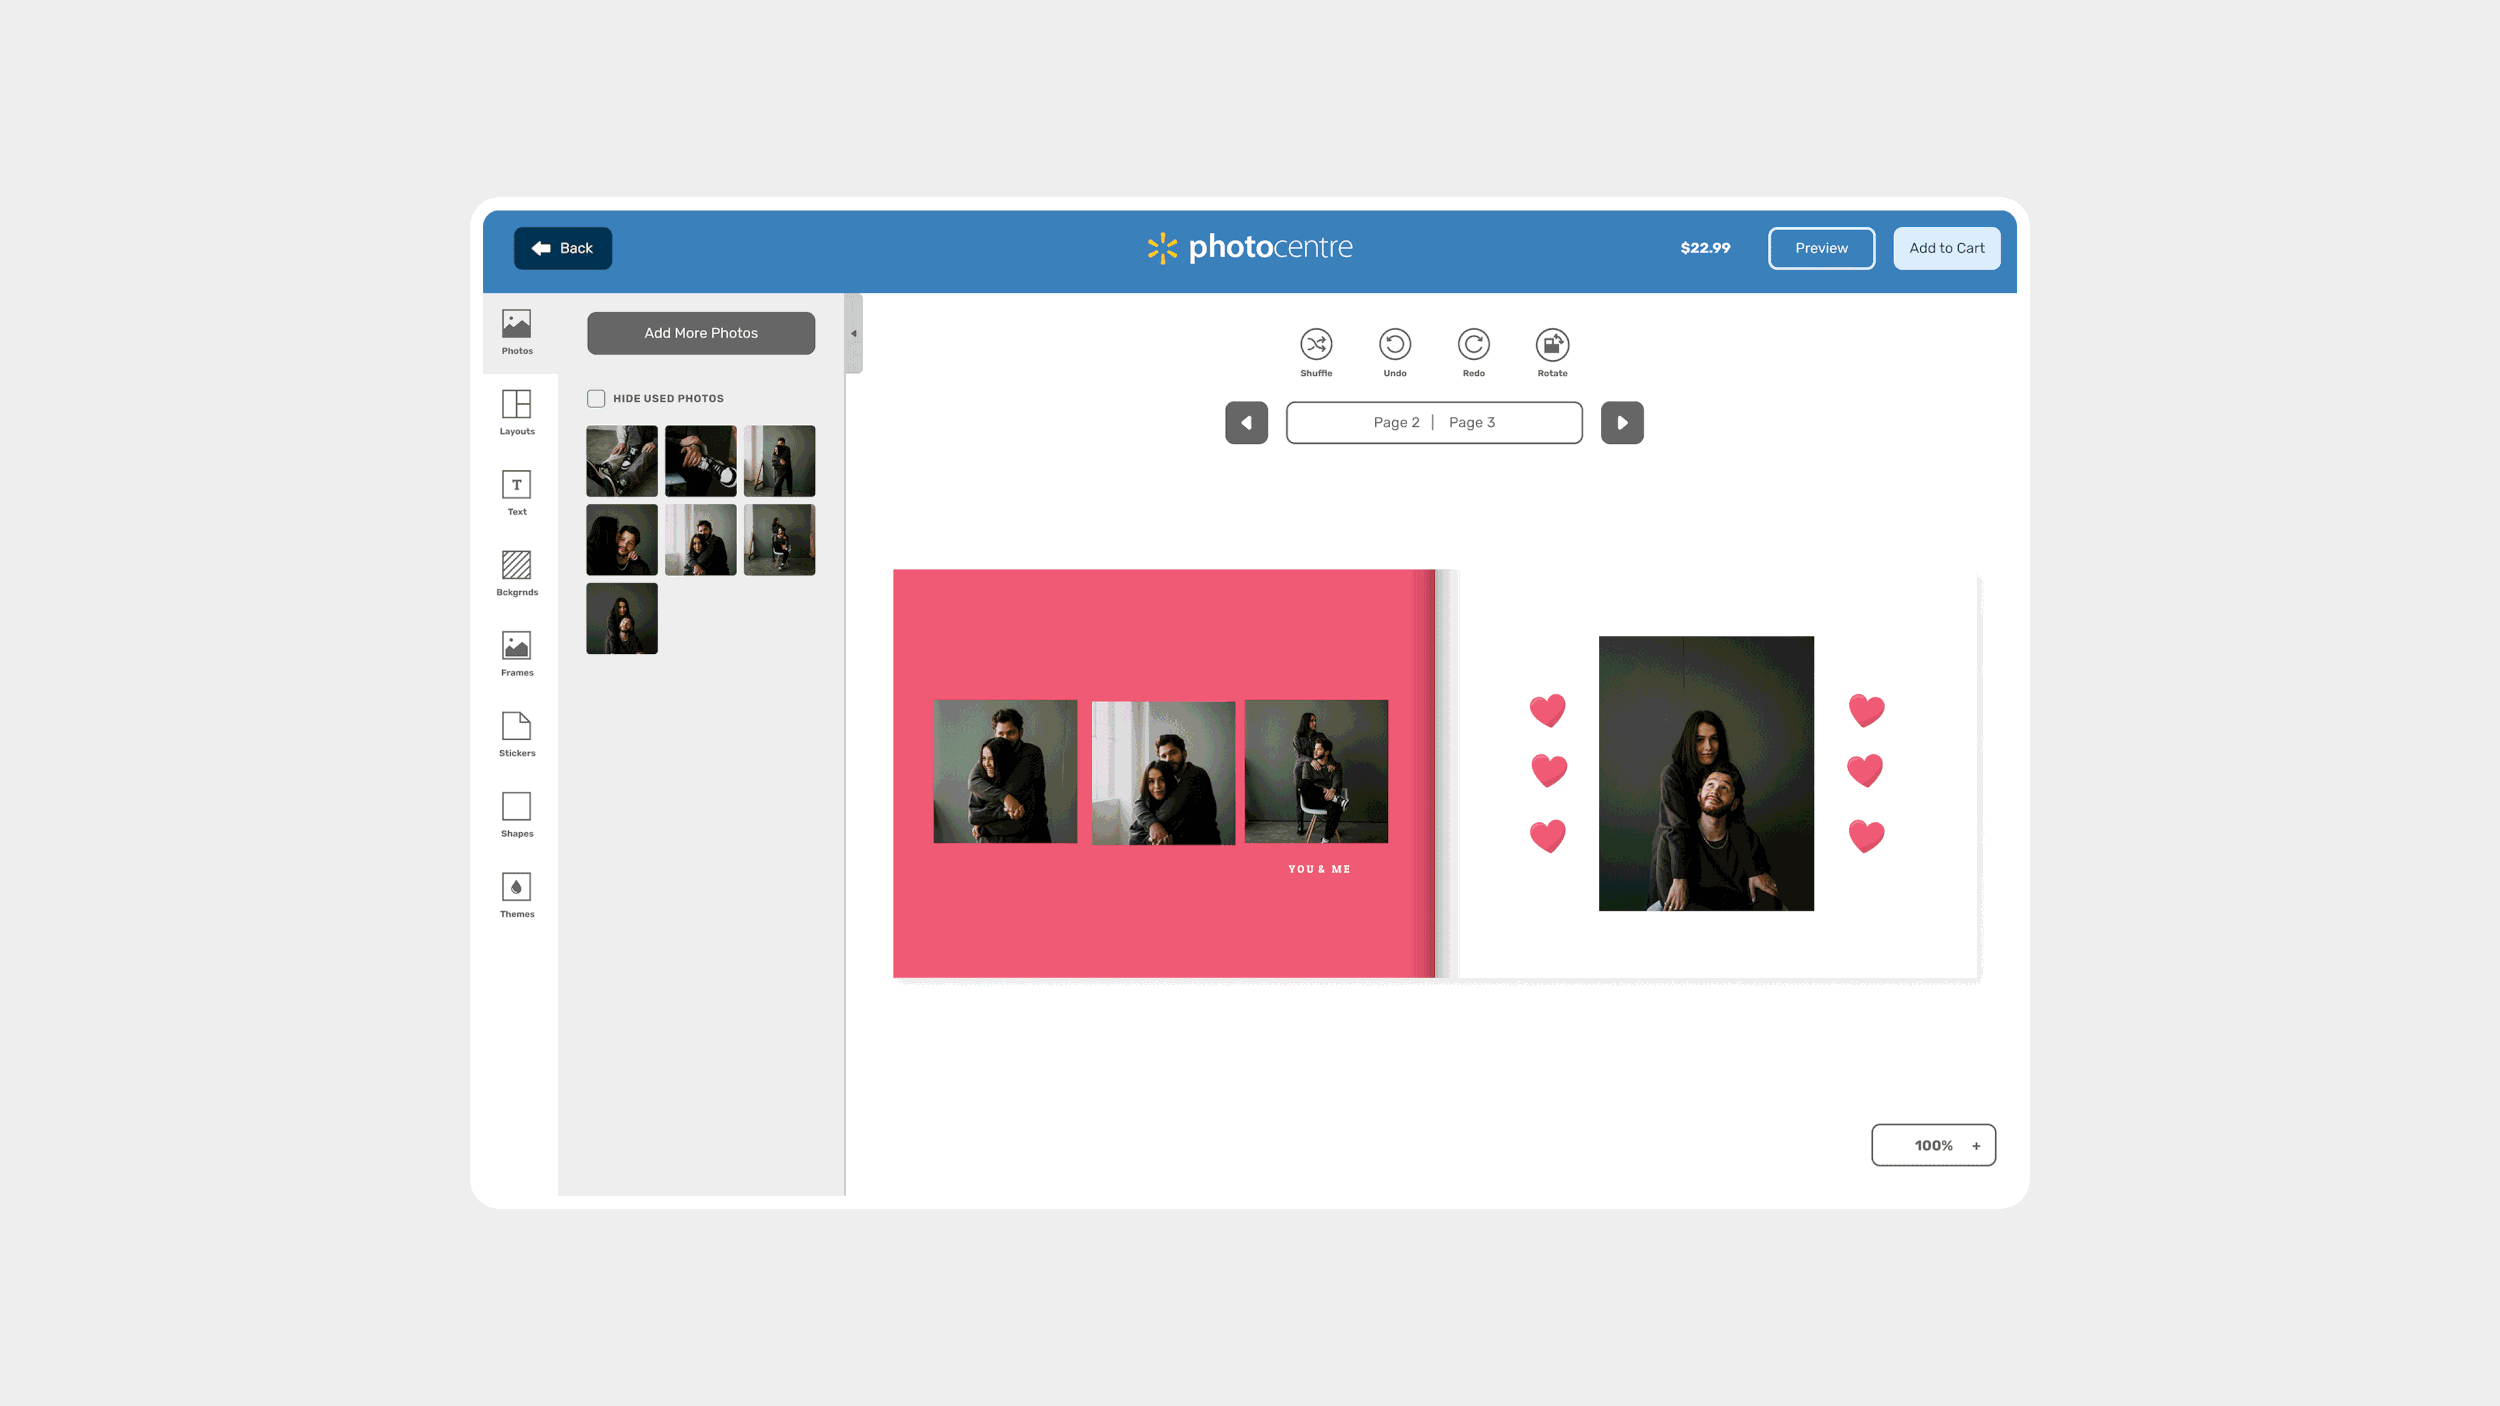Click the Add to Cart button
Viewport: 2500px width, 1406px height.
pyautogui.click(x=1946, y=248)
